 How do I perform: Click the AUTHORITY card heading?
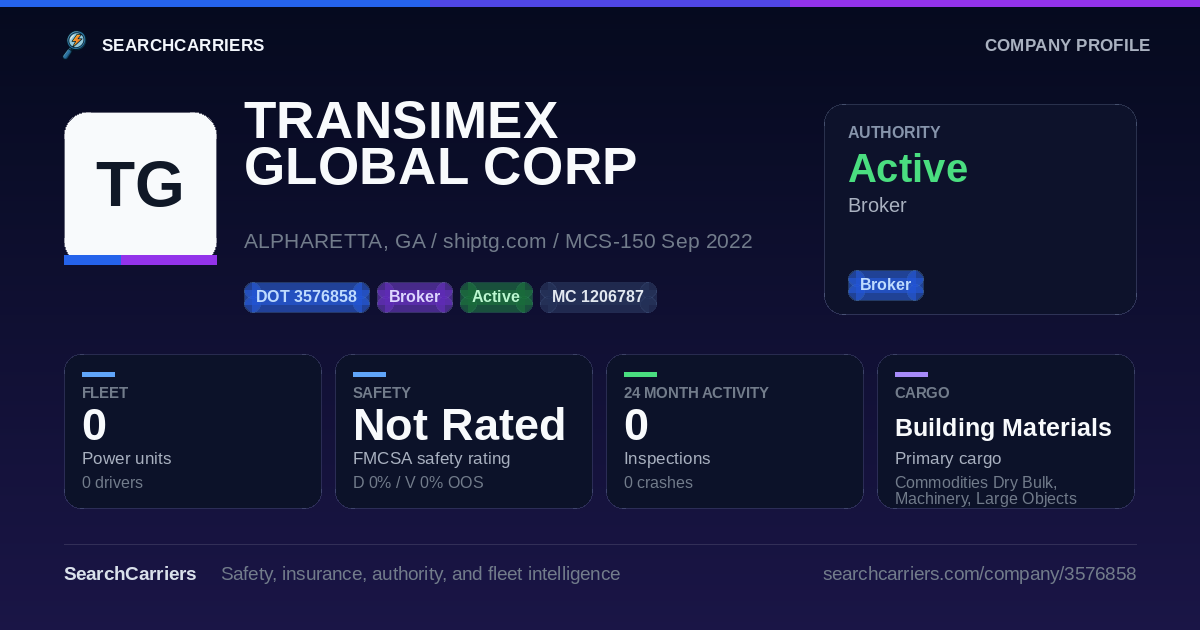click(x=894, y=132)
